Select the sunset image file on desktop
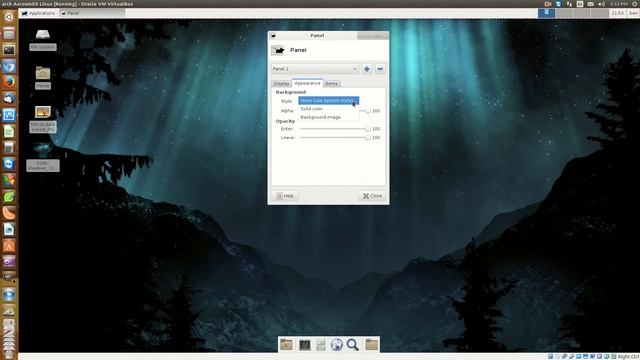Viewport: 640px width, 360px height. pyautogui.click(x=43, y=118)
